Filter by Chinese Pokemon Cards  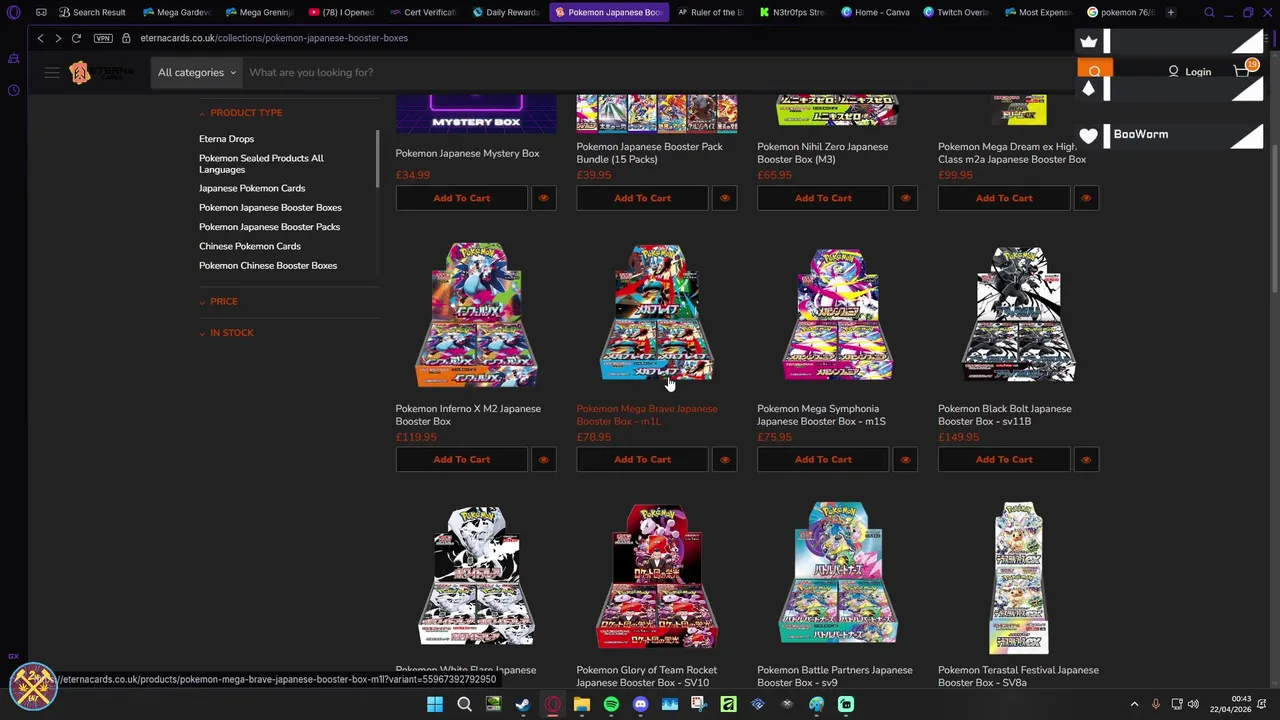tap(249, 246)
